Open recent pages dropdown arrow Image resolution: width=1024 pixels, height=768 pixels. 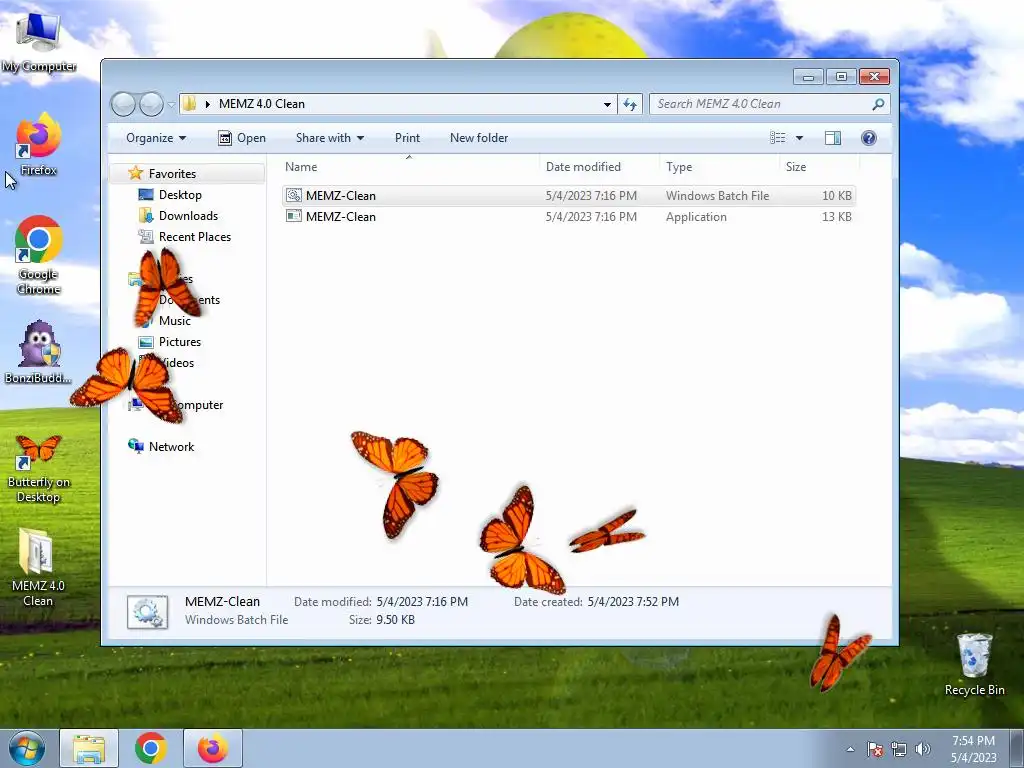(171, 104)
